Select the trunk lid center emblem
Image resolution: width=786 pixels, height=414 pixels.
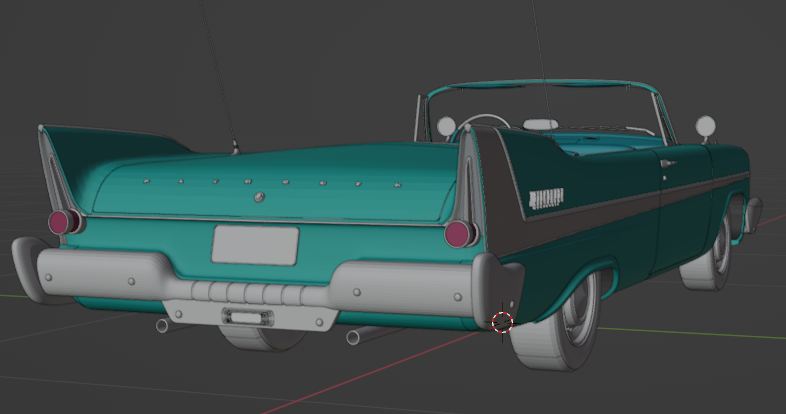point(259,197)
